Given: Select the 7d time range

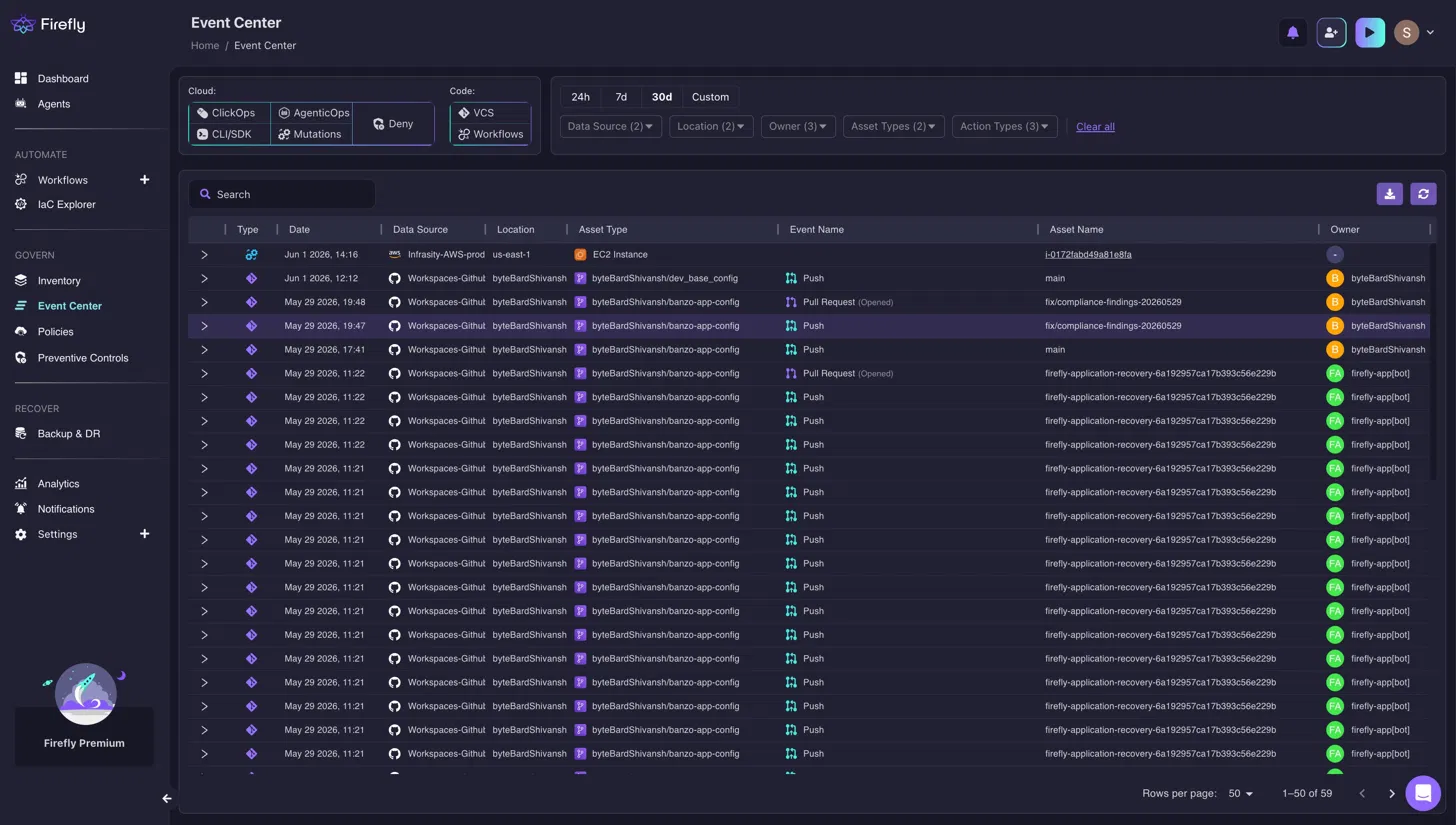Looking at the screenshot, I should pyautogui.click(x=621, y=97).
